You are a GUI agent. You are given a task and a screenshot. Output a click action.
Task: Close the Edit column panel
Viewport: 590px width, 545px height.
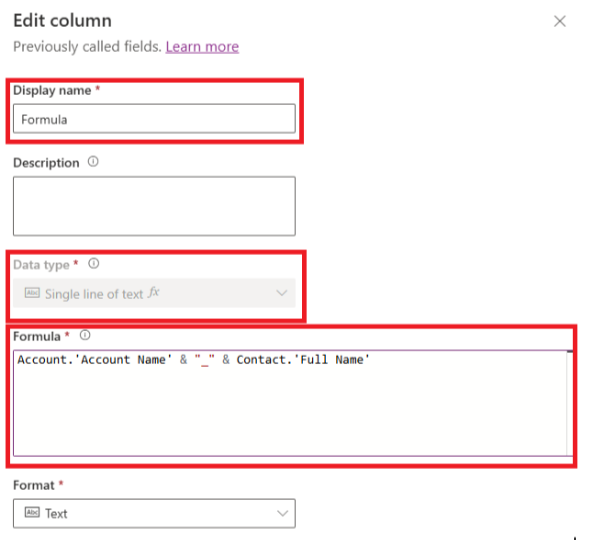[x=560, y=21]
